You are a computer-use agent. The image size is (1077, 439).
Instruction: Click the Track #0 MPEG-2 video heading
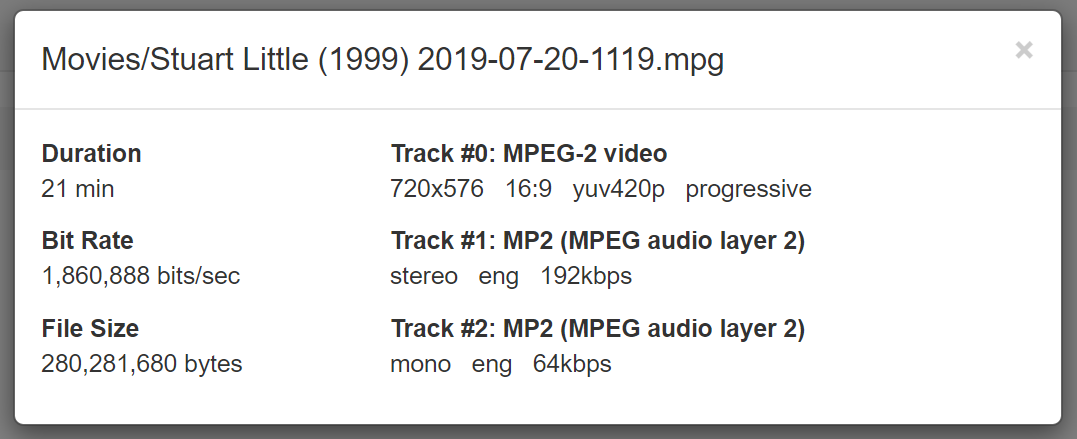click(x=528, y=154)
